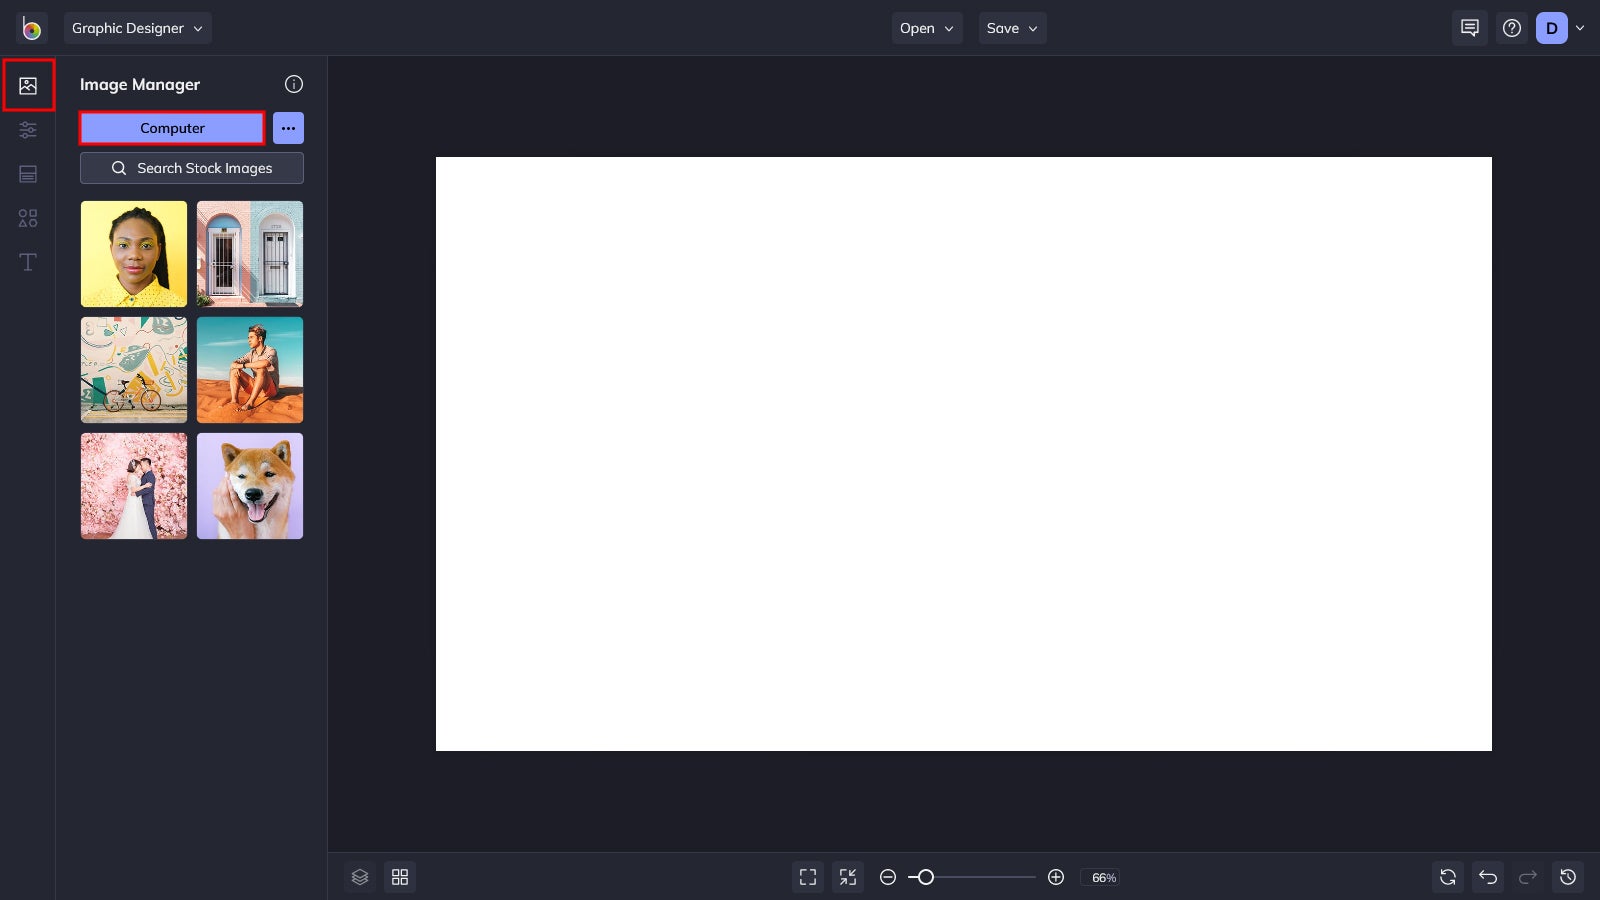Select the Adjustments sliders icon in sidebar
Viewport: 1600px width, 900px height.
[28, 129]
